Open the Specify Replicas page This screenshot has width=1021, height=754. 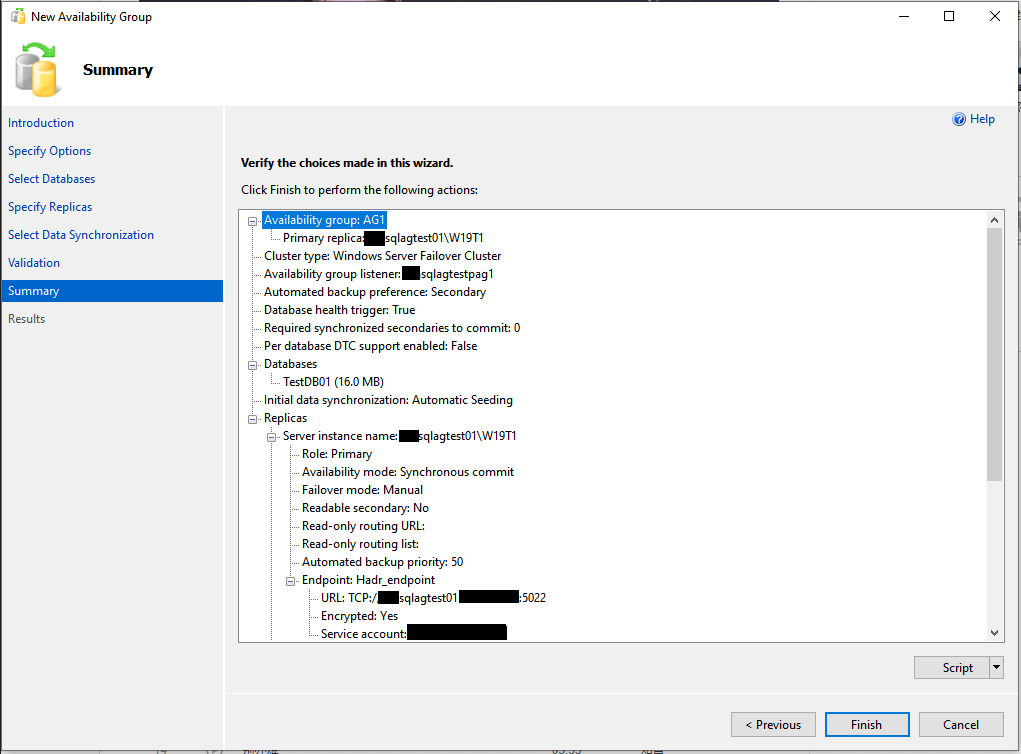[x=50, y=206]
